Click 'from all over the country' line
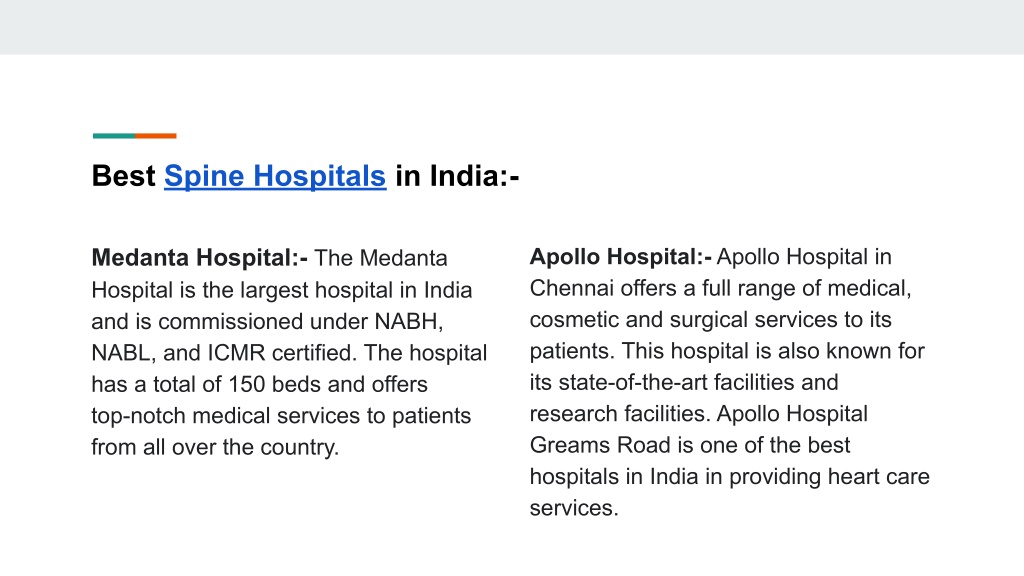Screen dimensions: 1024x576 tap(215, 447)
